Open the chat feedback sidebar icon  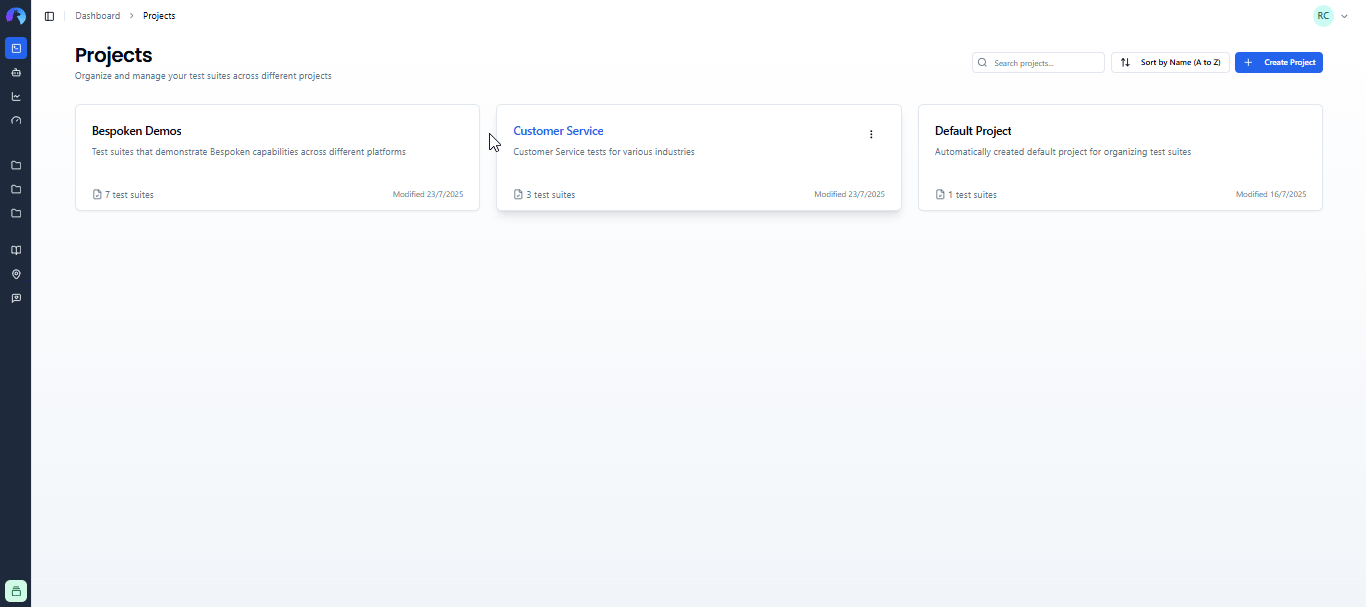click(16, 298)
